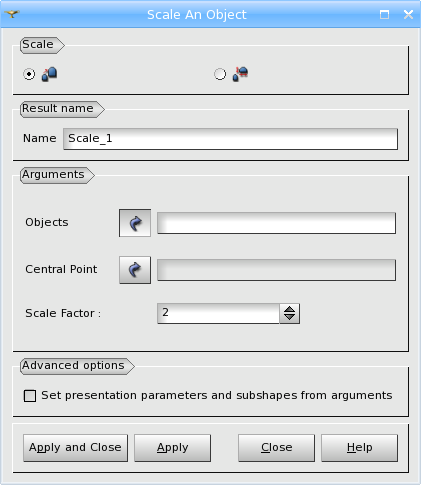Click the uniform scale shape icon

[x=49, y=74]
